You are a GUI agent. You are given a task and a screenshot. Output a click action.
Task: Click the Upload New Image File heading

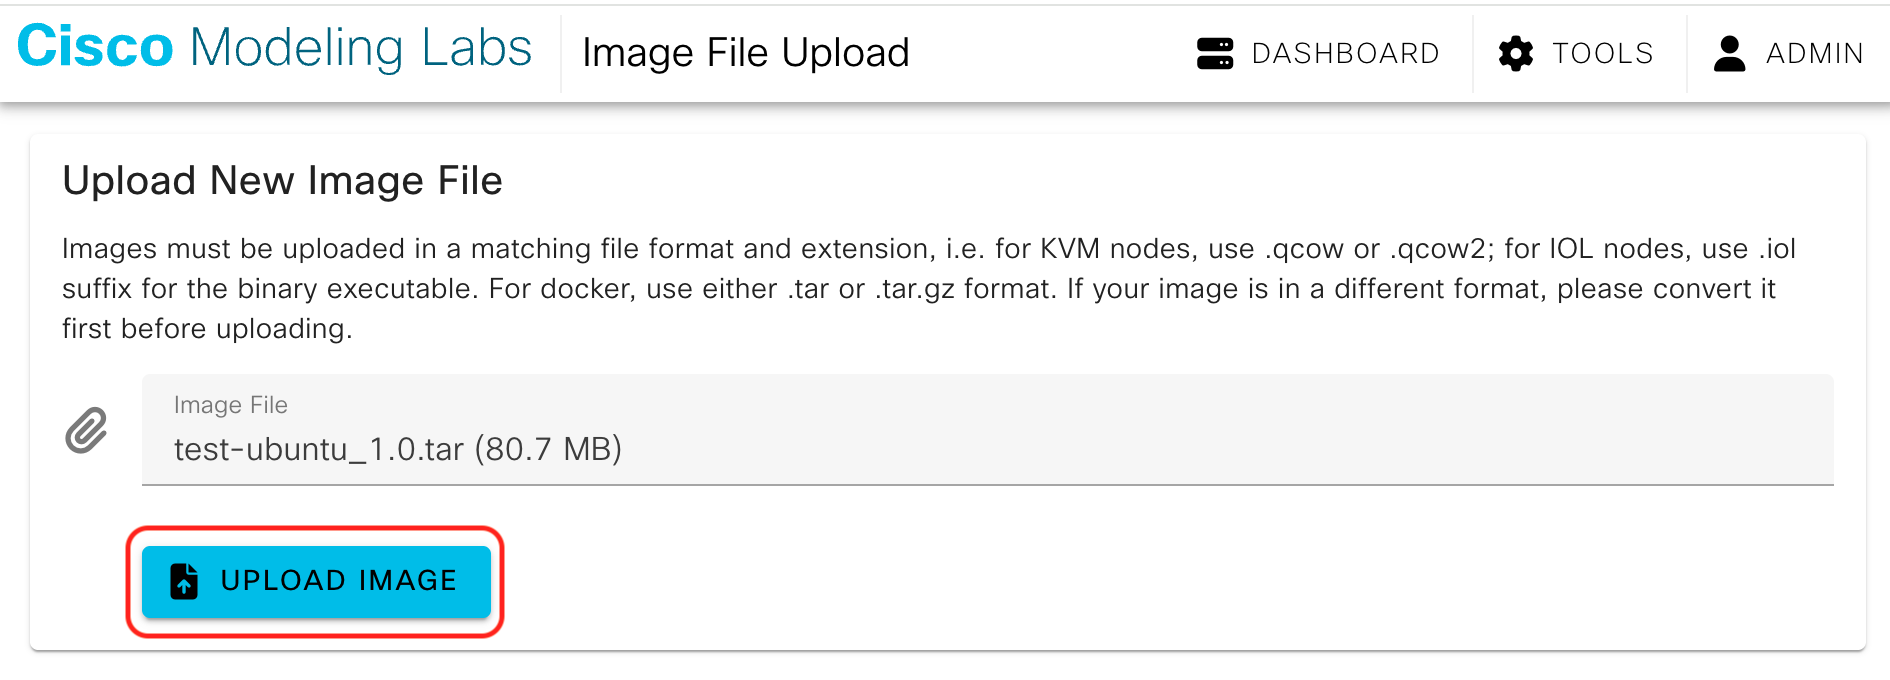(283, 180)
